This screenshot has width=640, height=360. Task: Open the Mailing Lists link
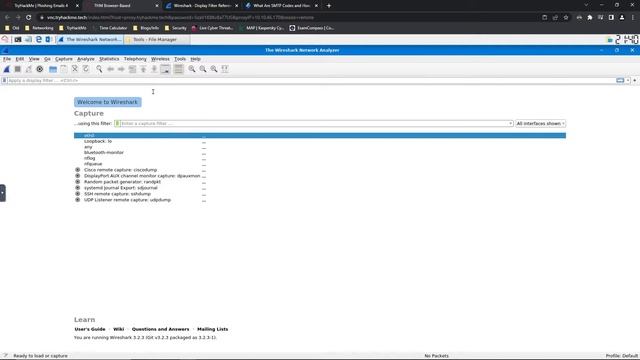213,329
